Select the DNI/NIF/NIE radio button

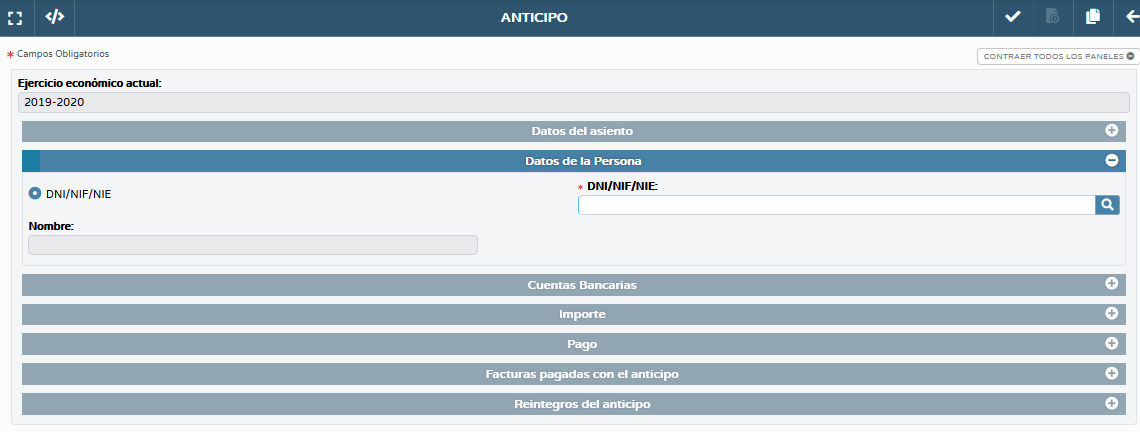click(x=34, y=193)
